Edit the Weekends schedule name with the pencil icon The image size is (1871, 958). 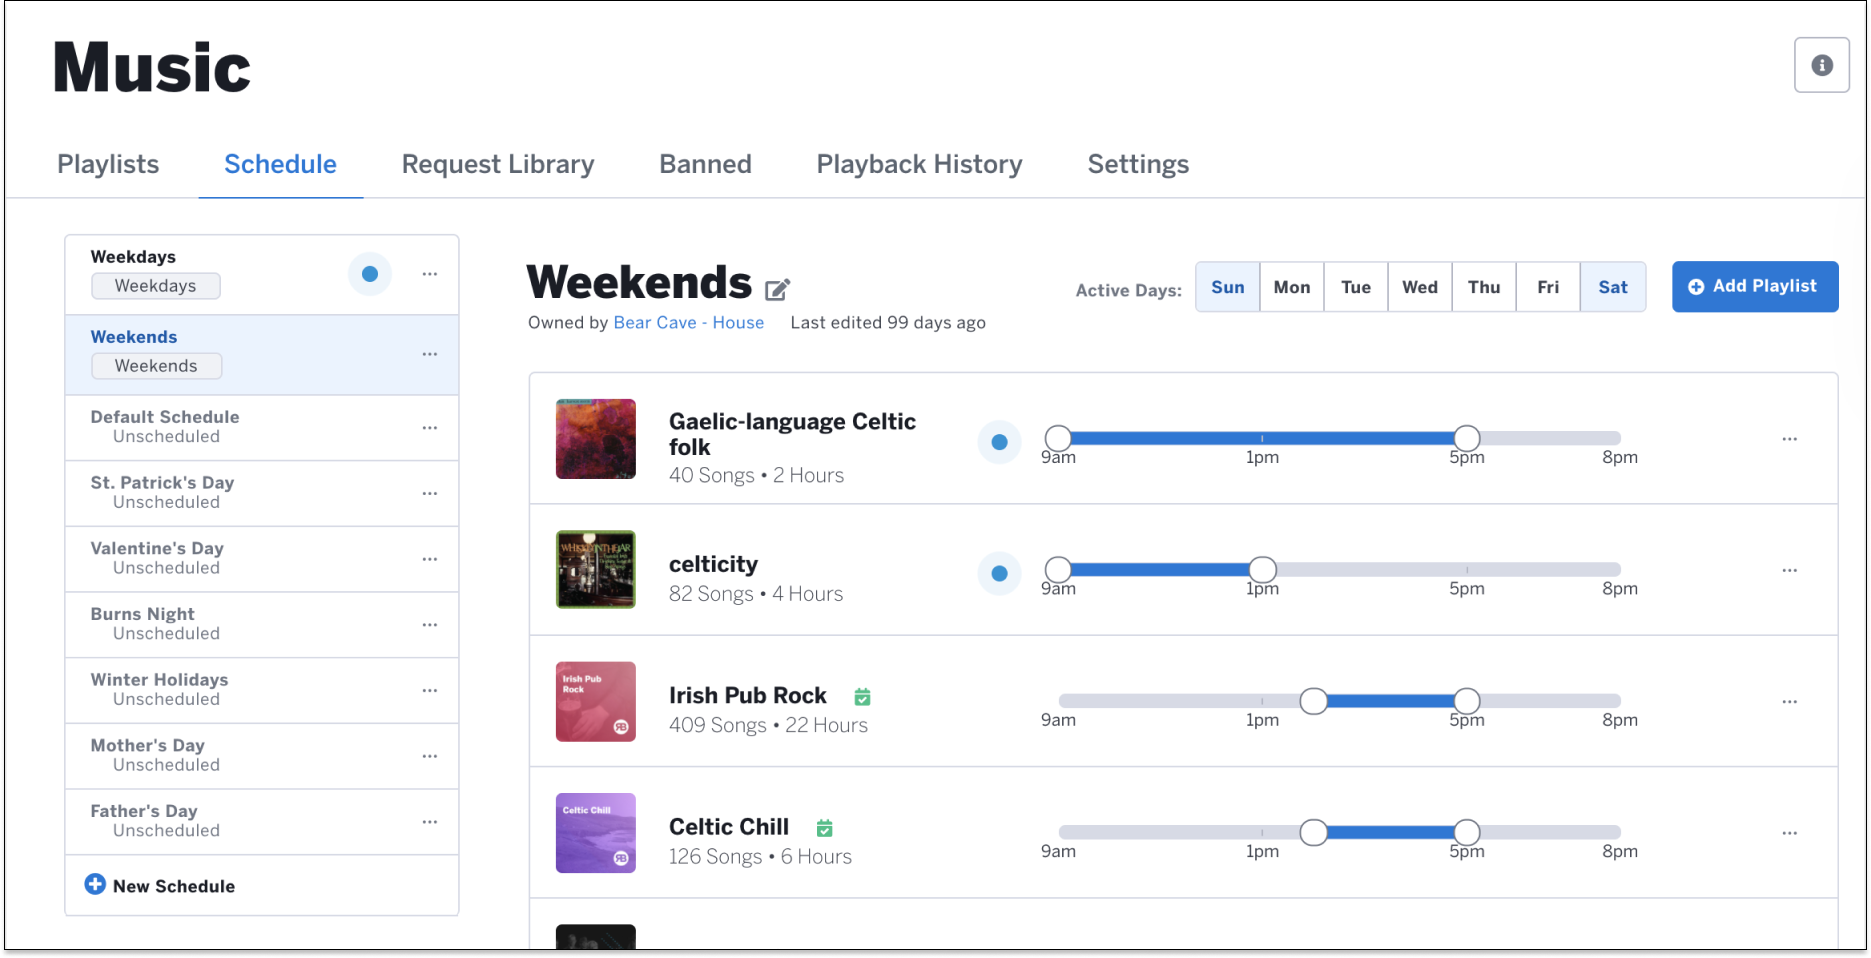point(777,290)
